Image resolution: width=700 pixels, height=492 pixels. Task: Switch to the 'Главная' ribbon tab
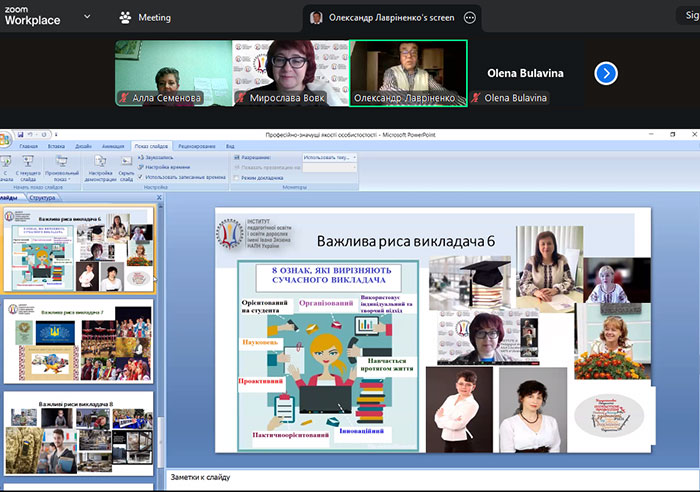point(29,146)
